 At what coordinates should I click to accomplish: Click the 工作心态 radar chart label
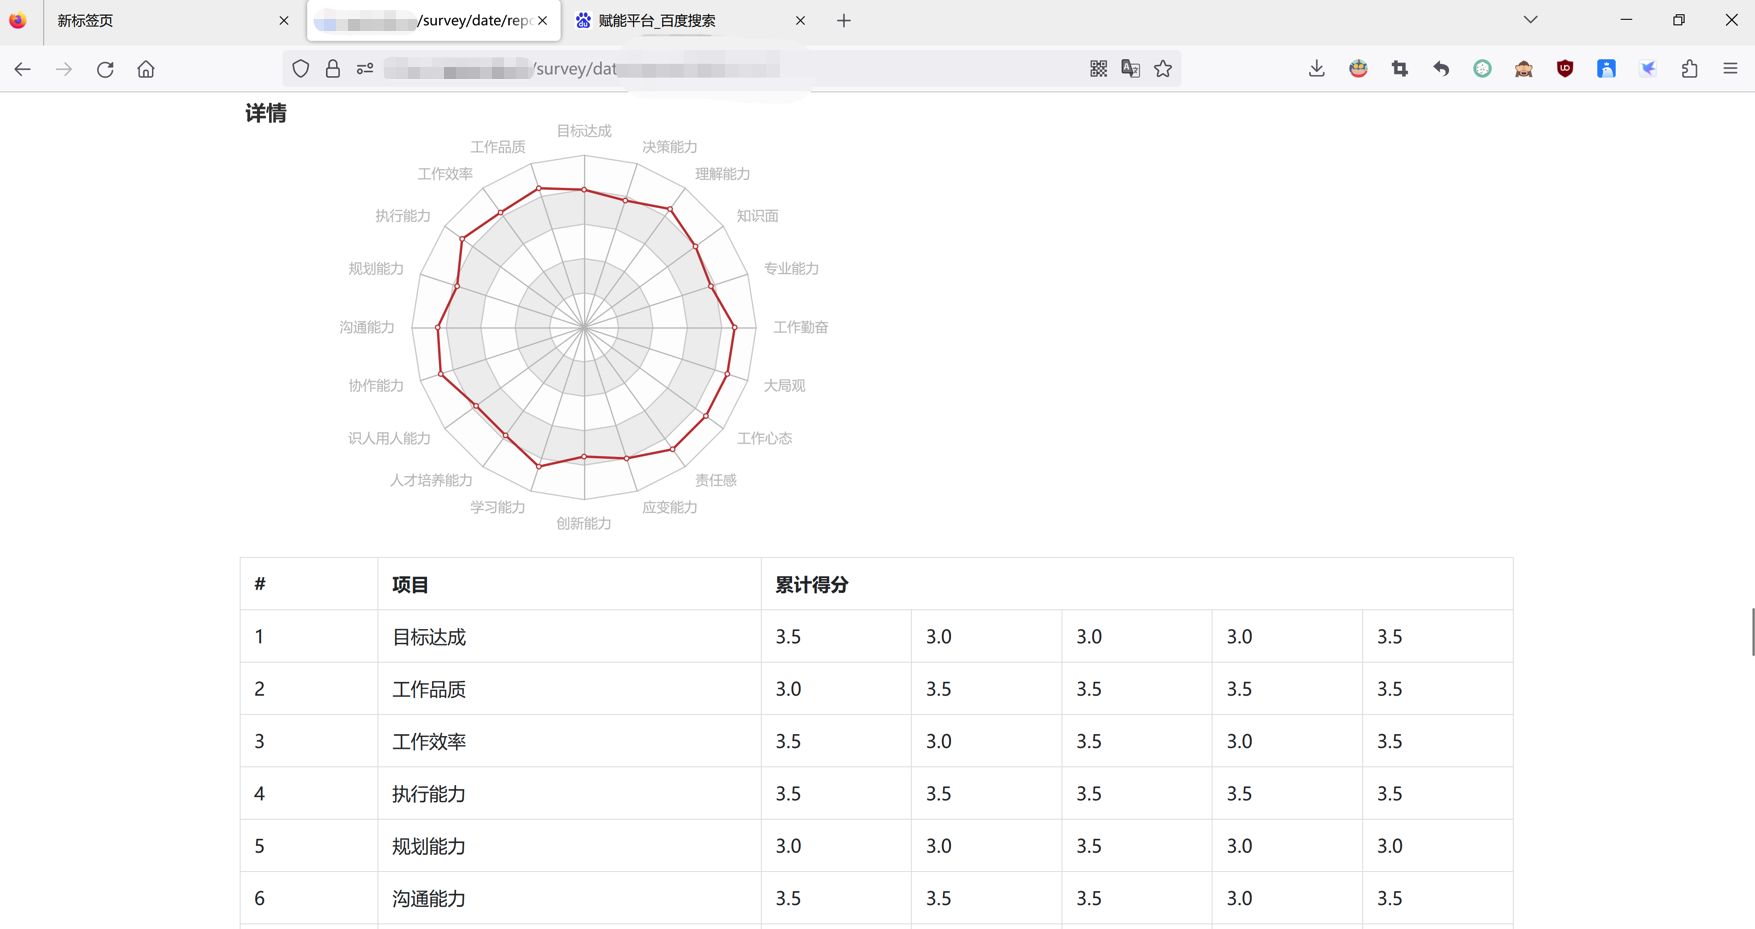point(765,439)
